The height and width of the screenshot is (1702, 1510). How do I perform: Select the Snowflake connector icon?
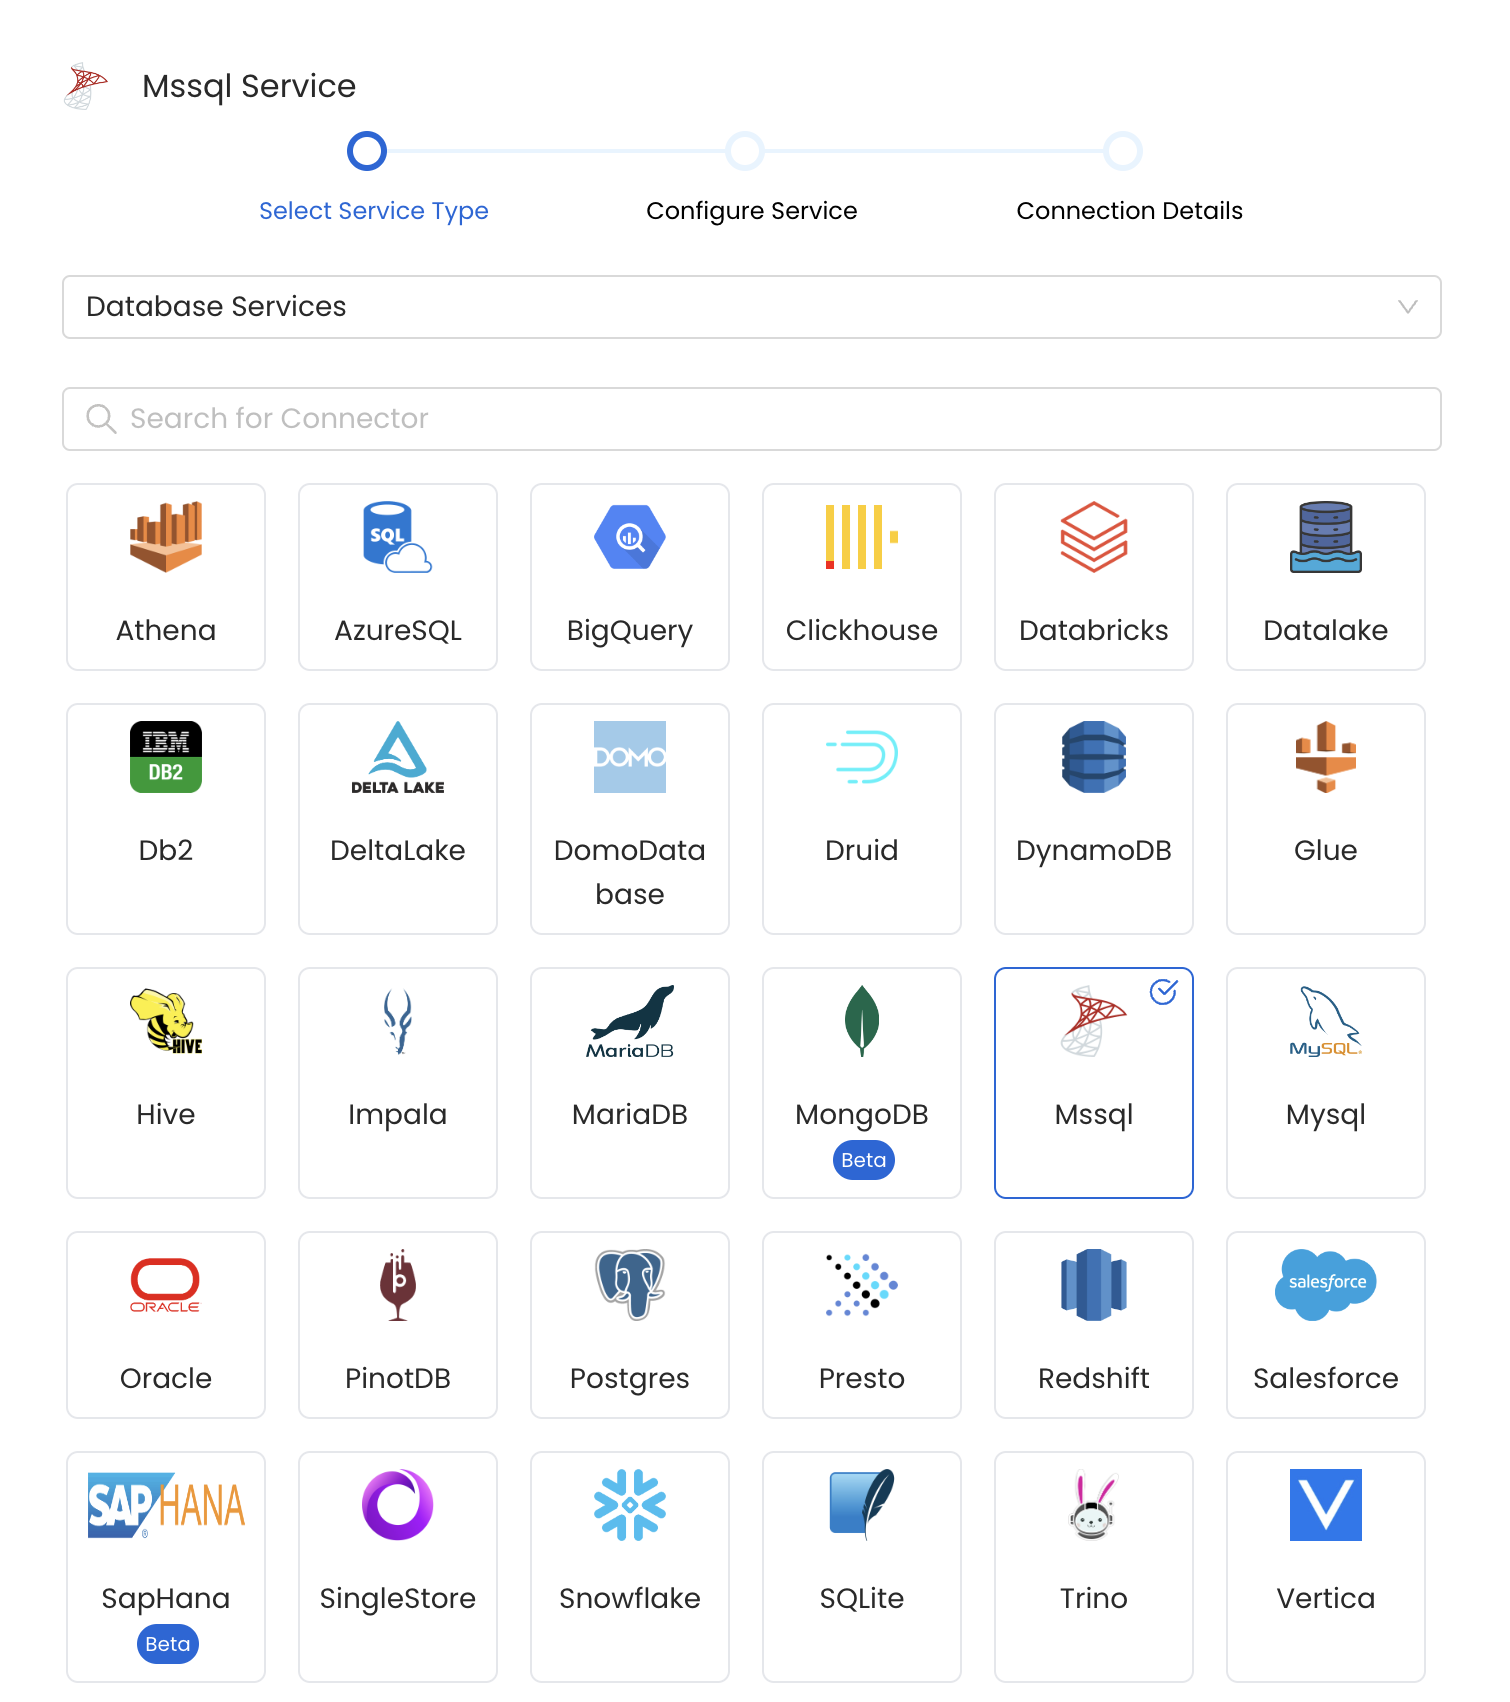point(629,1505)
